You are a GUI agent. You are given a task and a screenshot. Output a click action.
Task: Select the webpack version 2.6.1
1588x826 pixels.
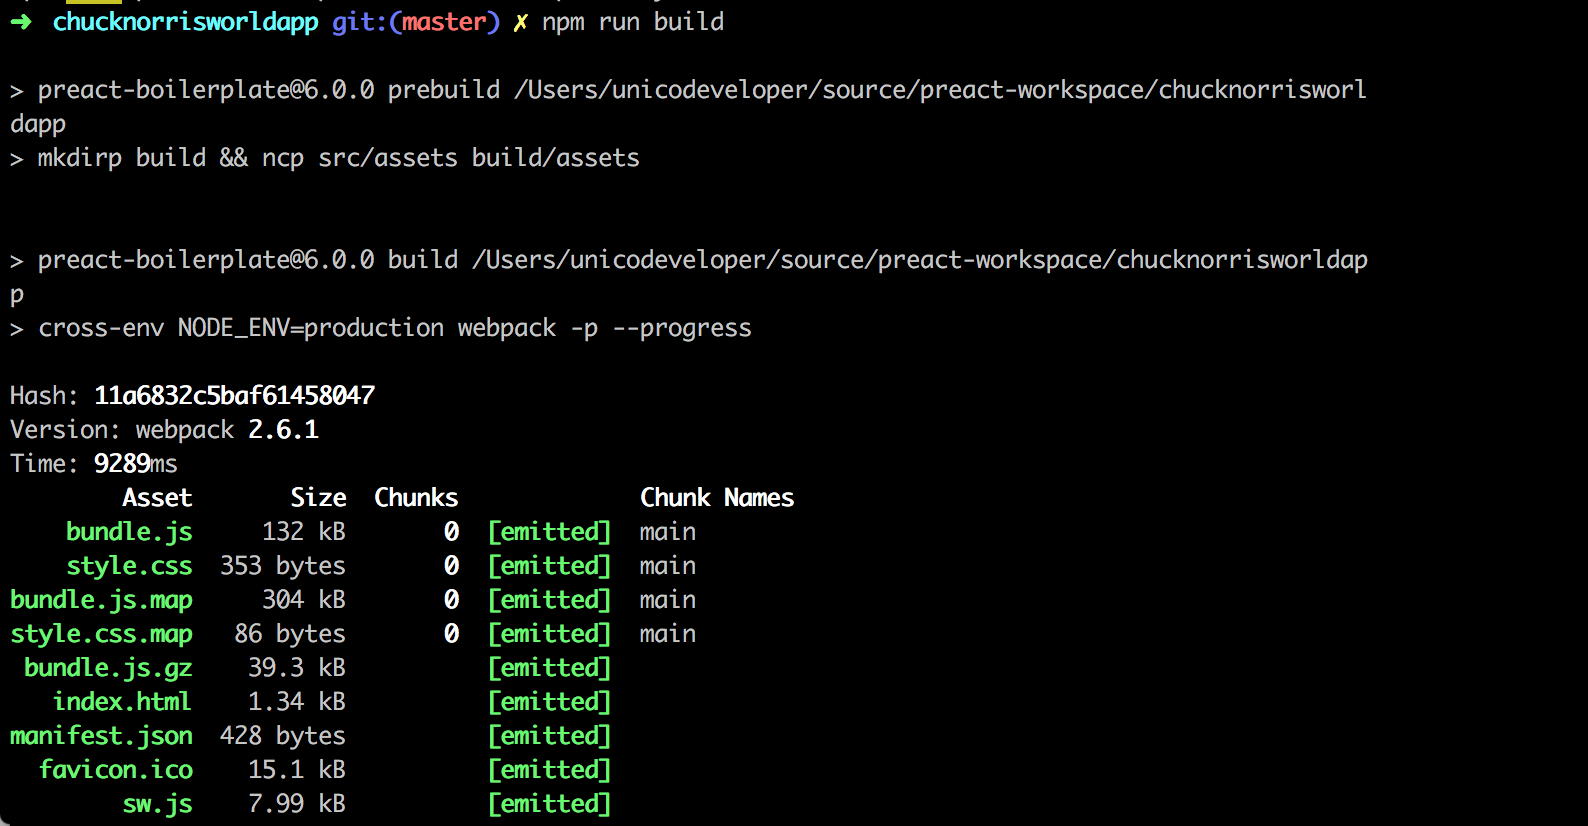pyautogui.click(x=284, y=430)
